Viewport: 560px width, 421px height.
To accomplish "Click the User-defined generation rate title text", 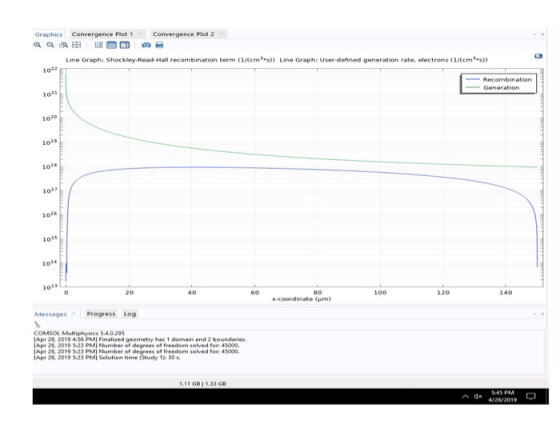I will tap(384, 60).
